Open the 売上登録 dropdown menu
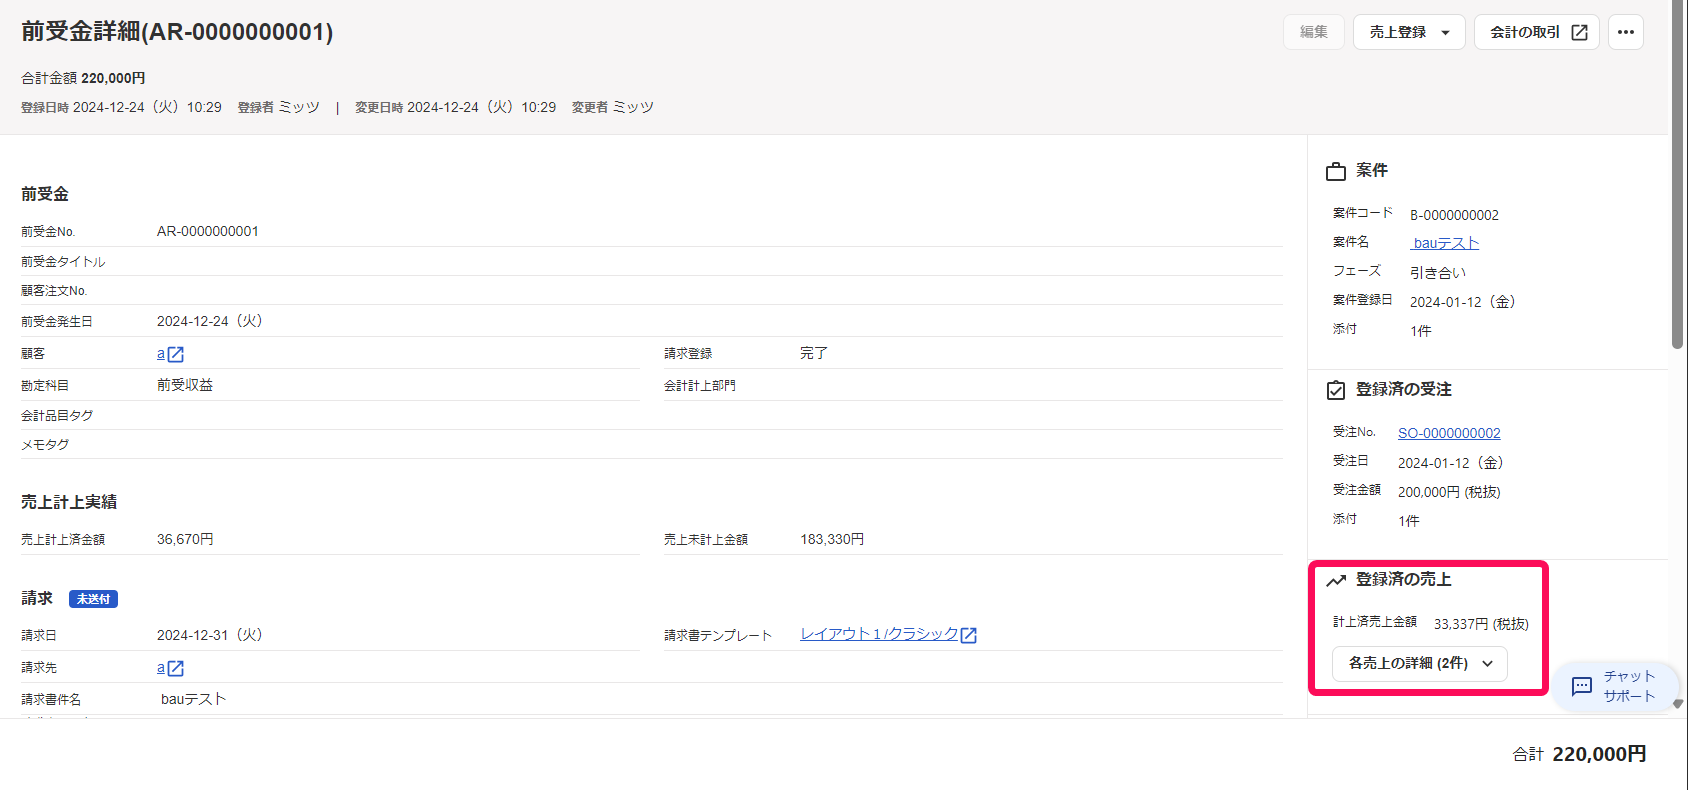 coord(1409,32)
